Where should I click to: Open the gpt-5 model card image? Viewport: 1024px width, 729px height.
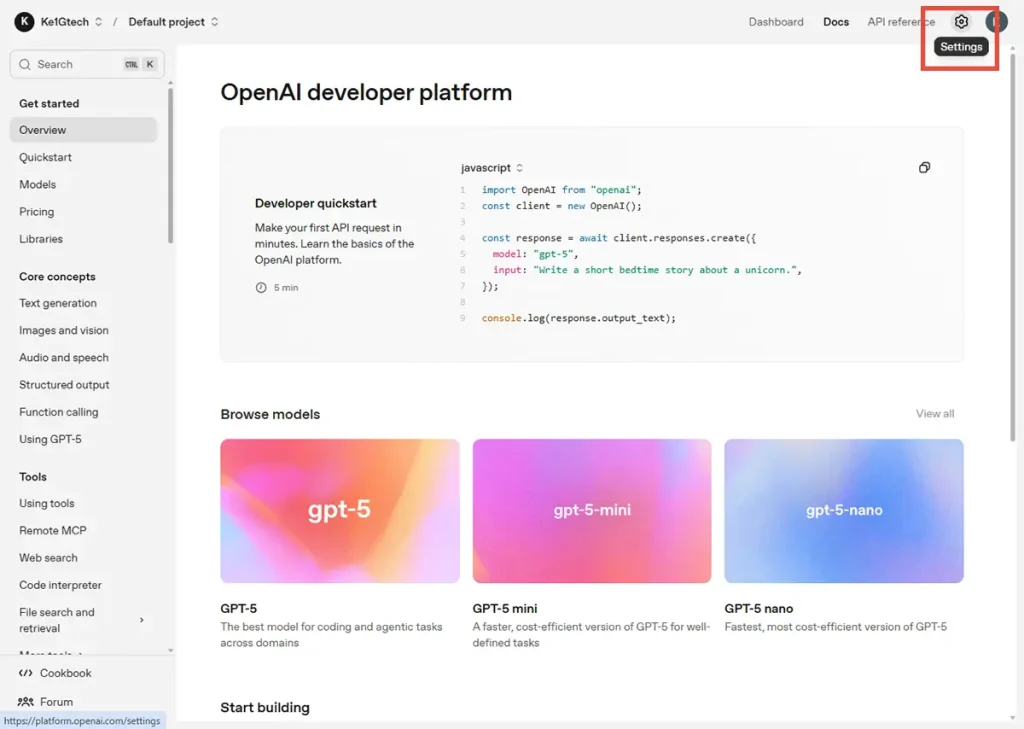click(x=340, y=511)
